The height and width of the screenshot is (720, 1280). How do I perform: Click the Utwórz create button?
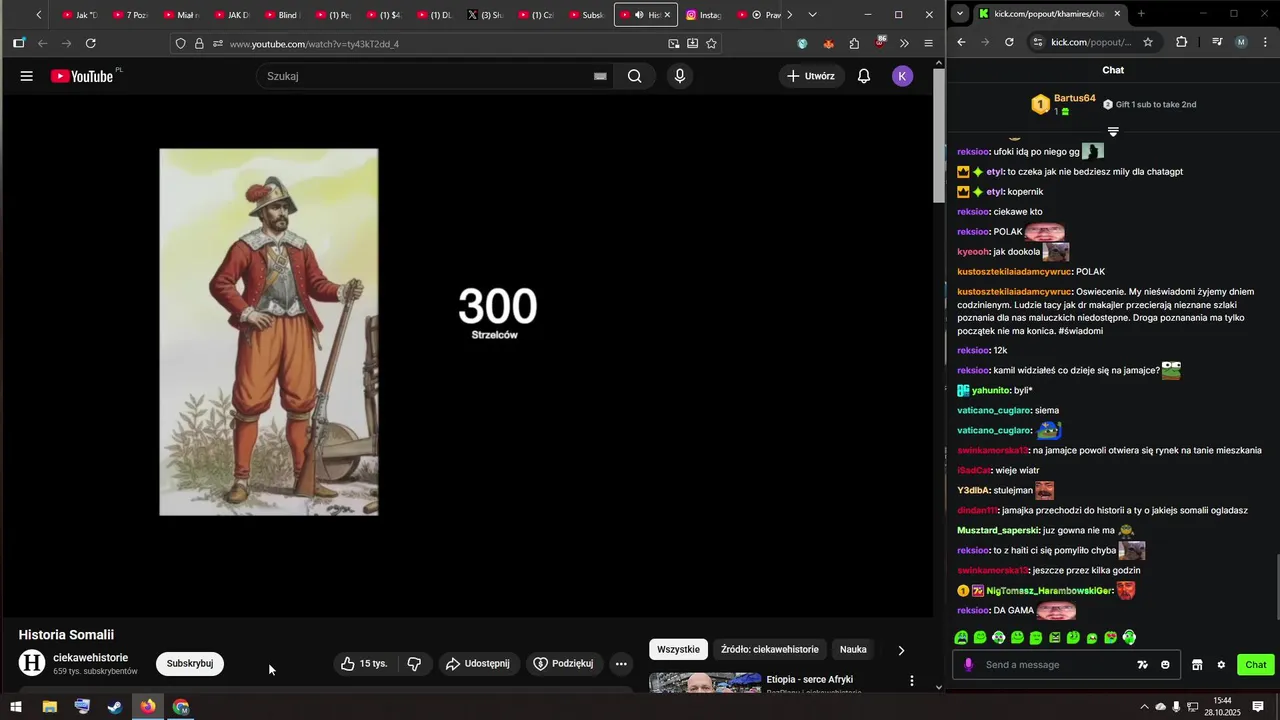tap(812, 76)
